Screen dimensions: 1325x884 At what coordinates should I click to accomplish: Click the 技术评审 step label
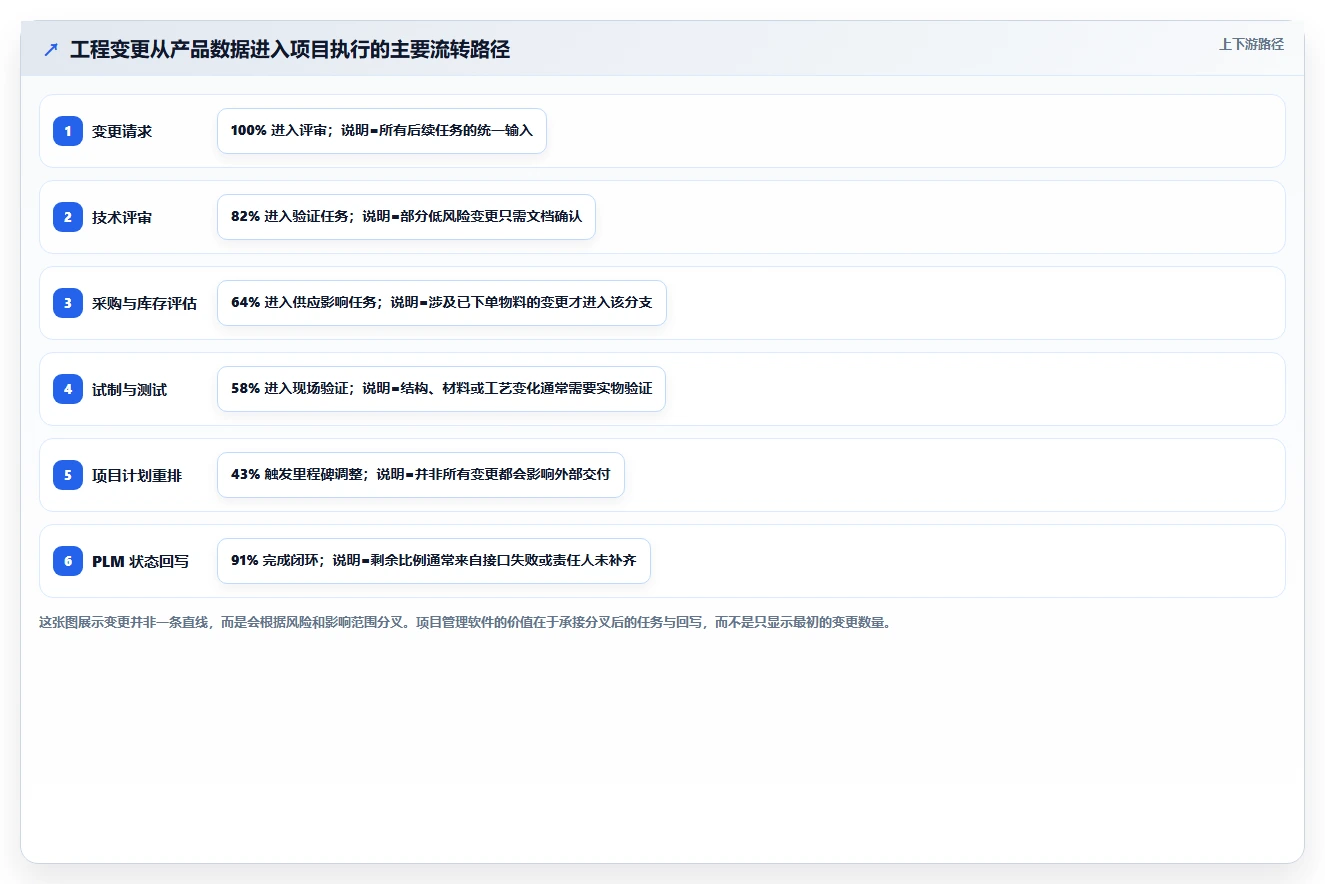click(122, 217)
